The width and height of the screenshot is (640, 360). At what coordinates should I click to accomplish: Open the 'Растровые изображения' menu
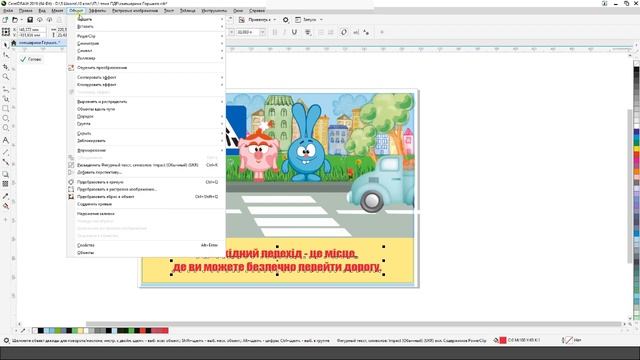point(135,11)
